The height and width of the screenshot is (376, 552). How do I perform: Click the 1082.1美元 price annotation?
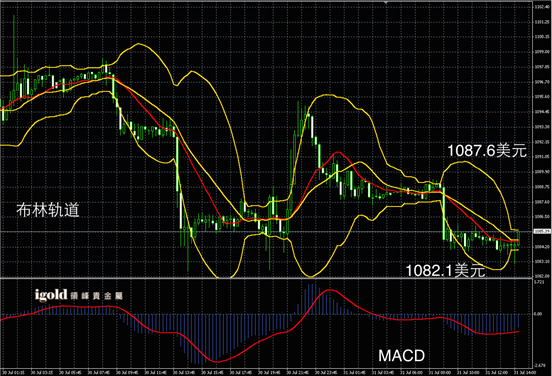click(446, 270)
